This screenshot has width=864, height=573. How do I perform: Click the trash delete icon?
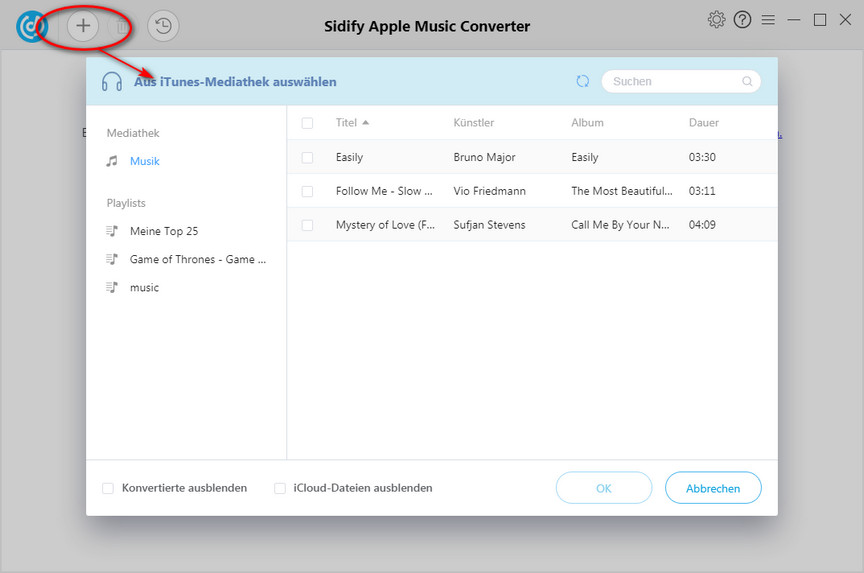coord(121,26)
